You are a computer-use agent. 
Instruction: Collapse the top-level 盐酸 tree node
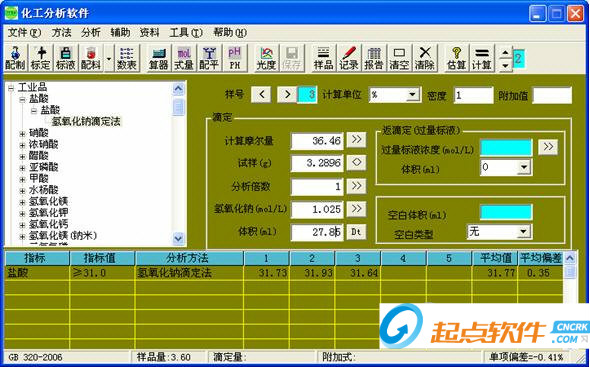(x=22, y=100)
